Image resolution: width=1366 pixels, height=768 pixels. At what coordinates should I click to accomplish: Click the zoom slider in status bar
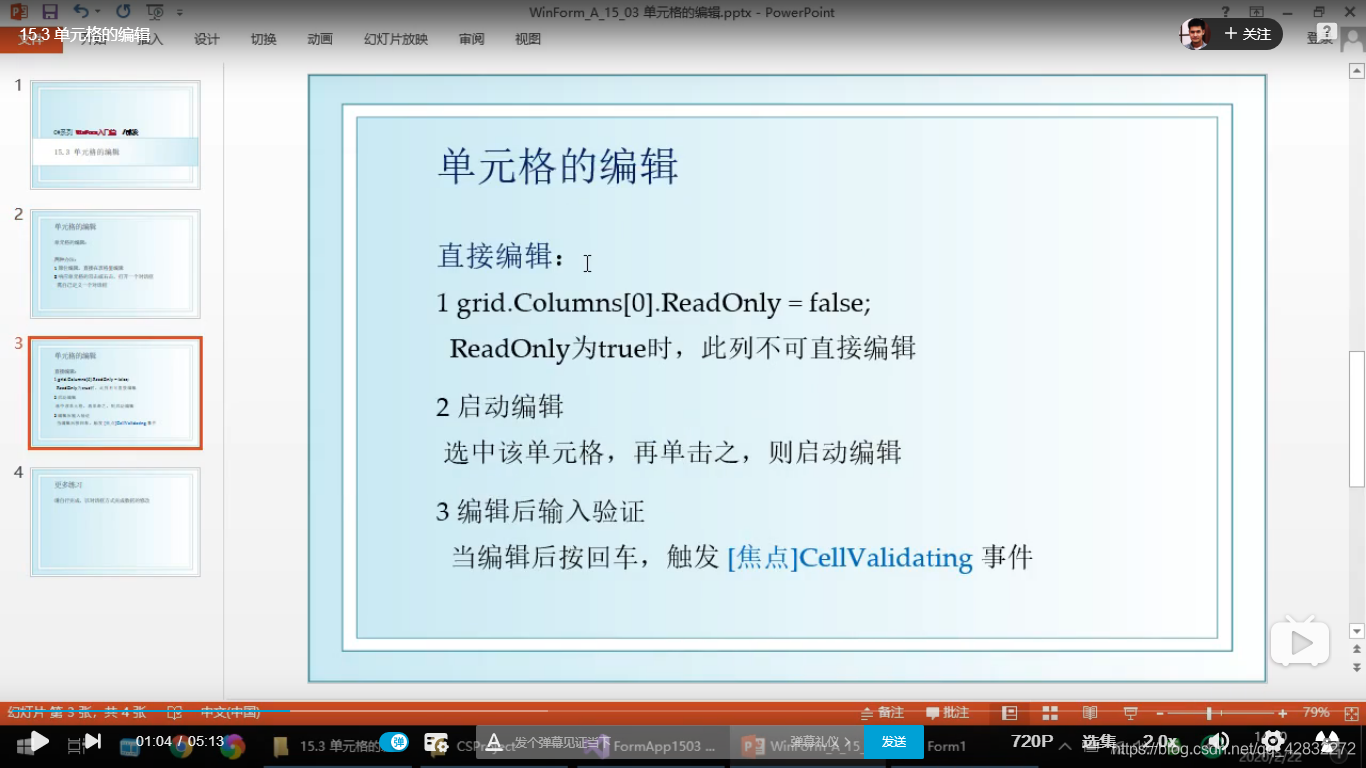click(1221, 713)
